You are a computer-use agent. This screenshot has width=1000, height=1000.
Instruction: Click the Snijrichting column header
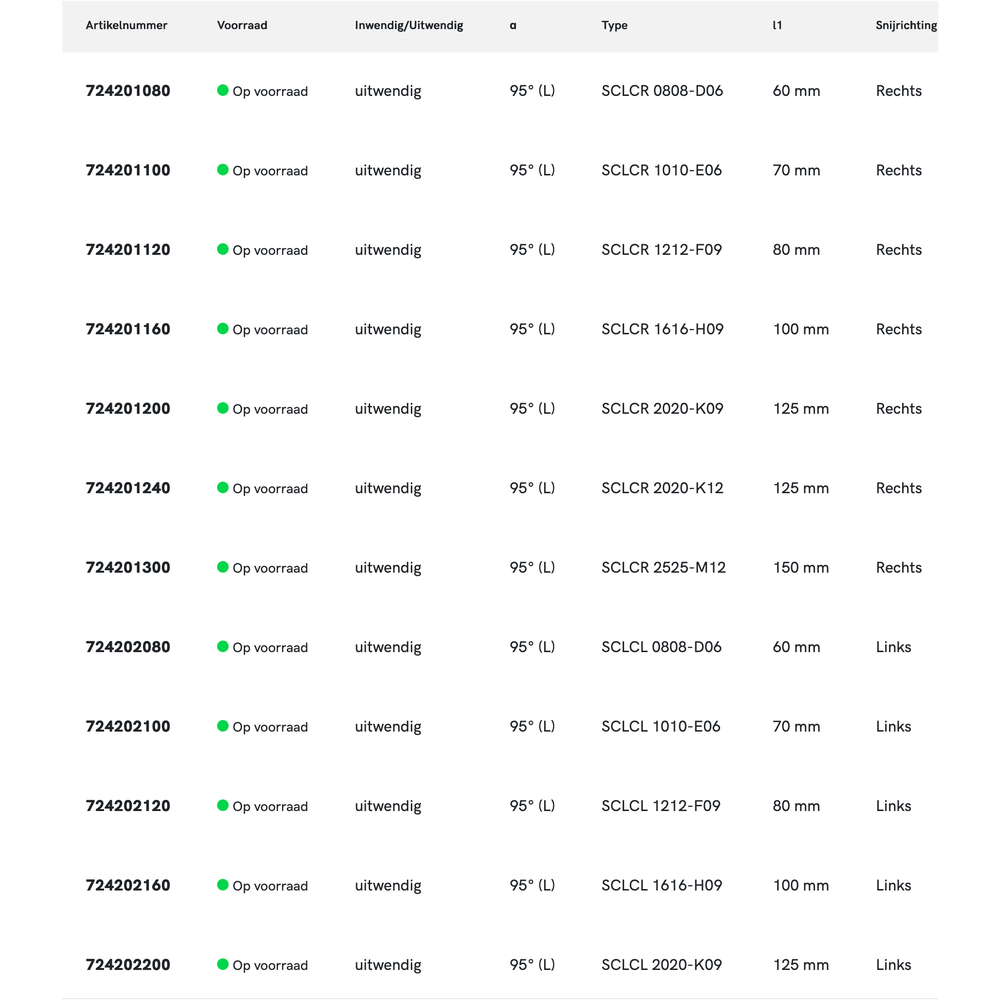(x=906, y=26)
